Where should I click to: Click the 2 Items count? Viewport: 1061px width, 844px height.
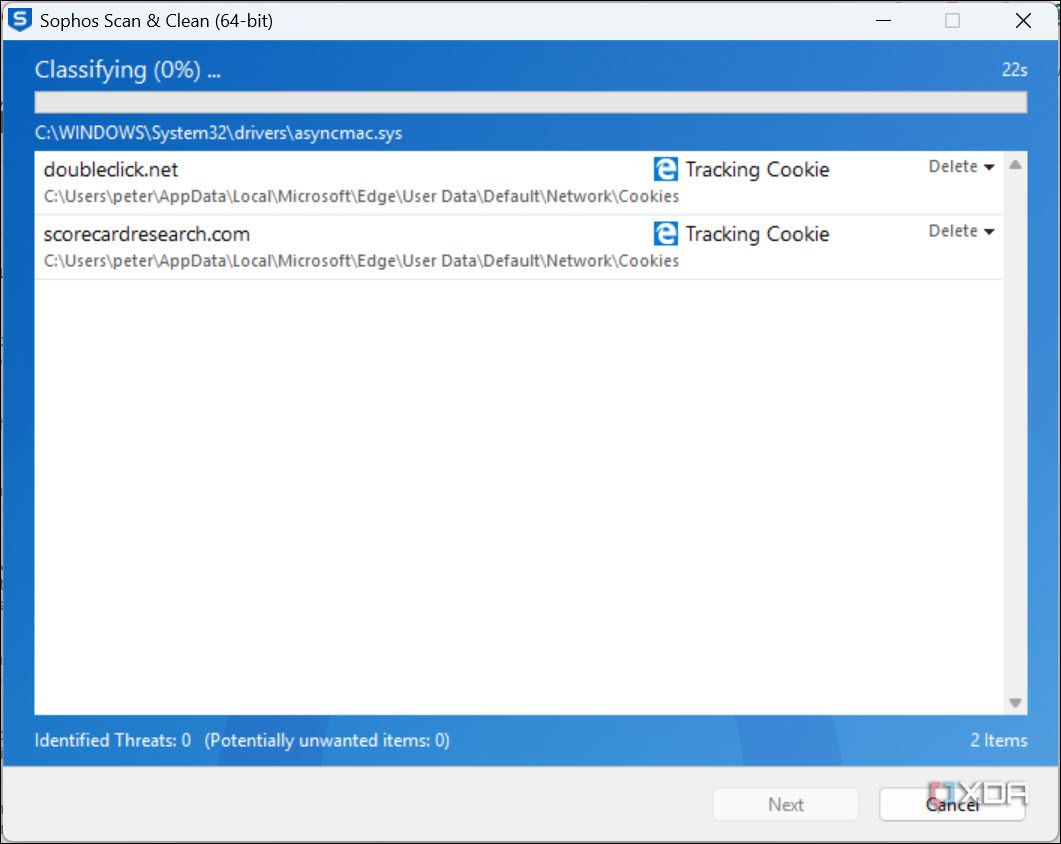click(999, 740)
